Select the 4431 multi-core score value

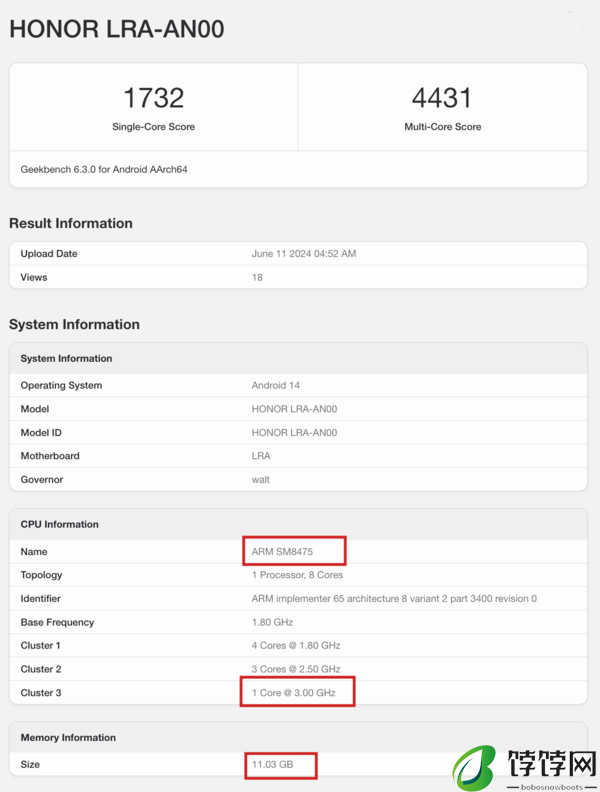click(x=442, y=97)
